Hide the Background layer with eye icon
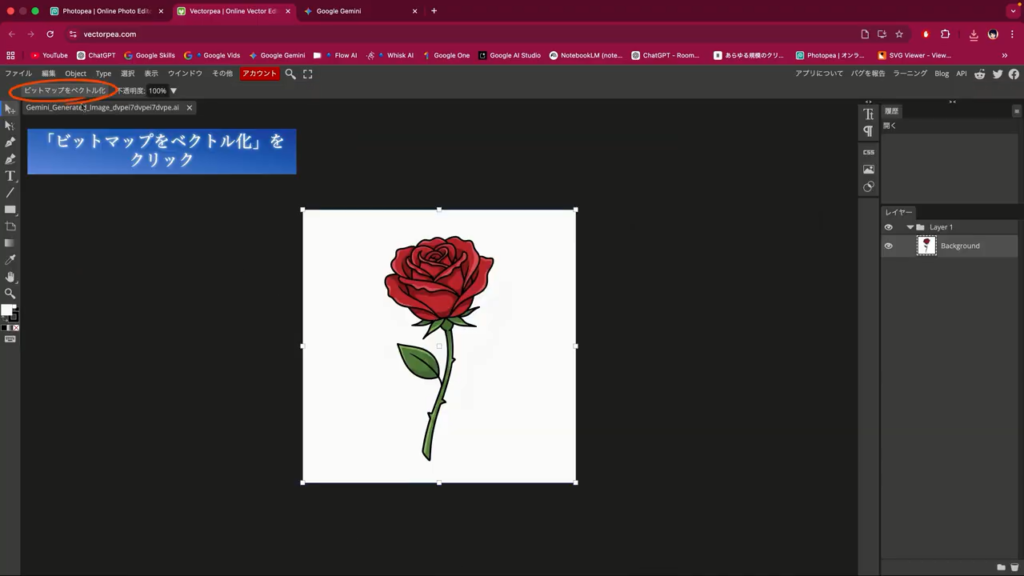The width and height of the screenshot is (1024, 576). [x=888, y=246]
